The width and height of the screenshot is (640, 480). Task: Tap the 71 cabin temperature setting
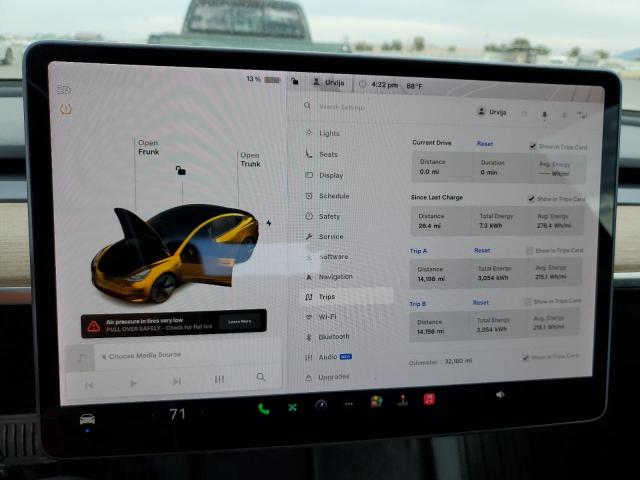(177, 414)
